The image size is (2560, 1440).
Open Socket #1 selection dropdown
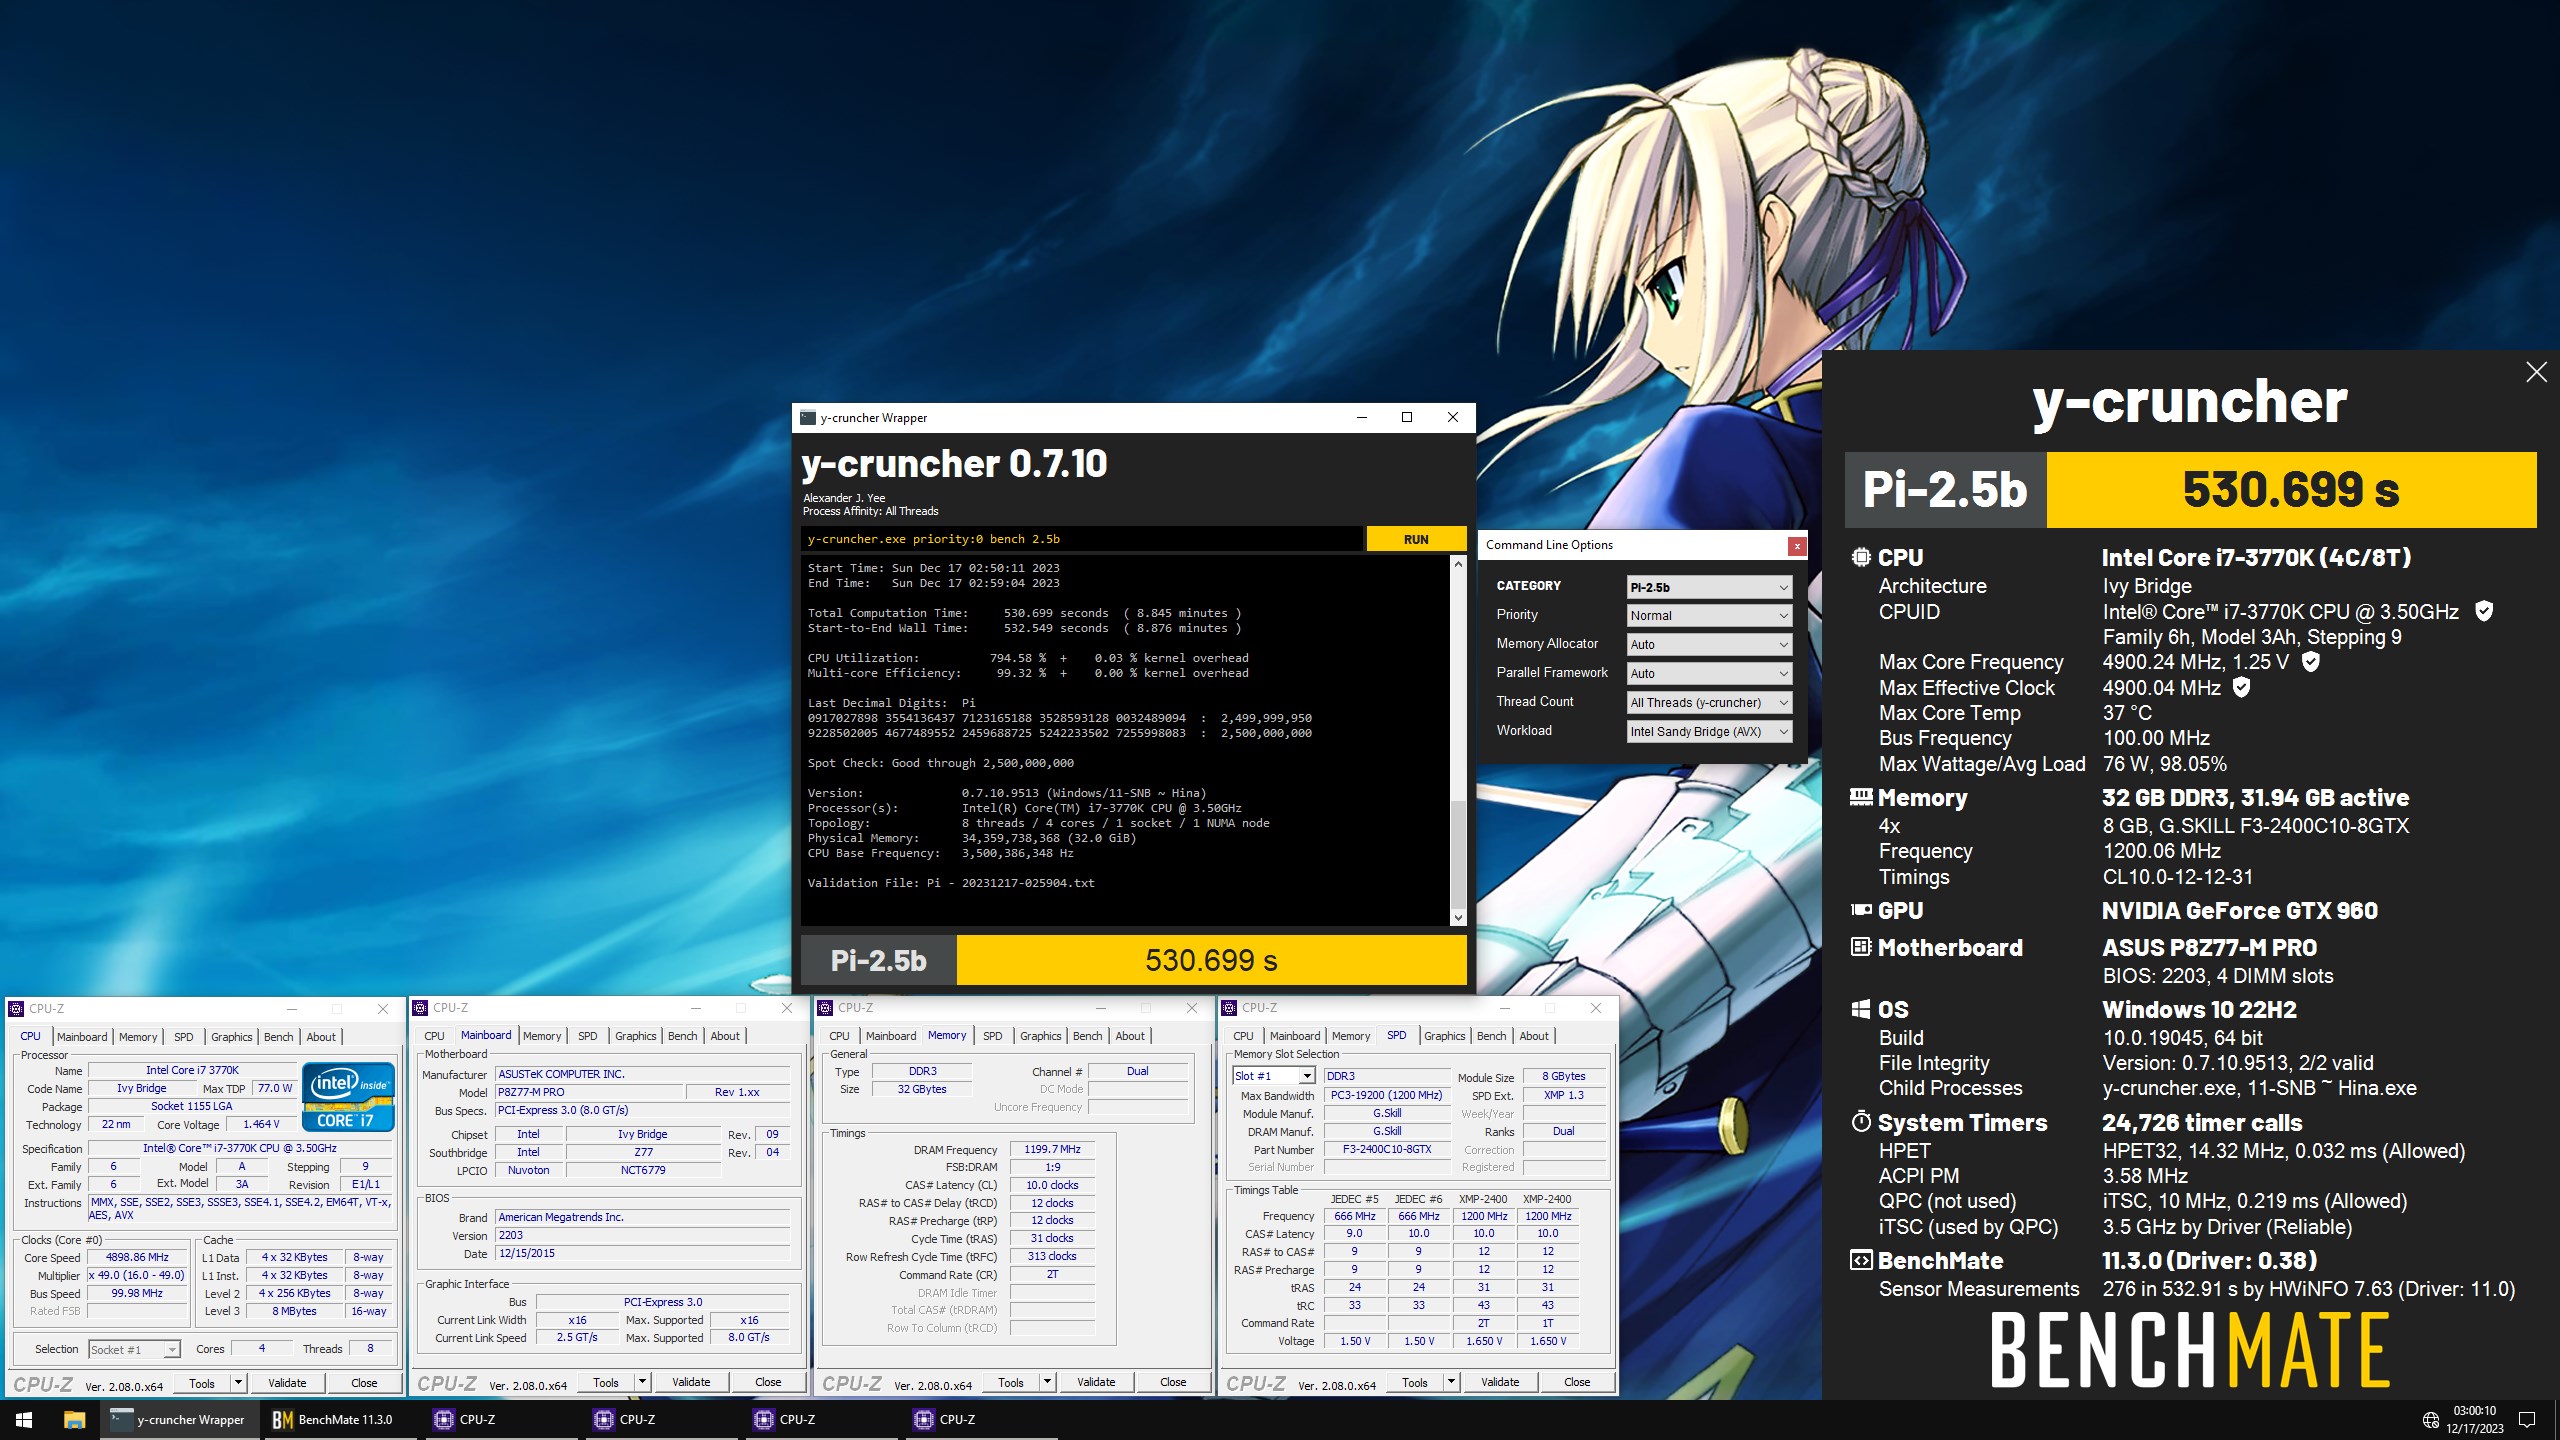pyautogui.click(x=134, y=1350)
